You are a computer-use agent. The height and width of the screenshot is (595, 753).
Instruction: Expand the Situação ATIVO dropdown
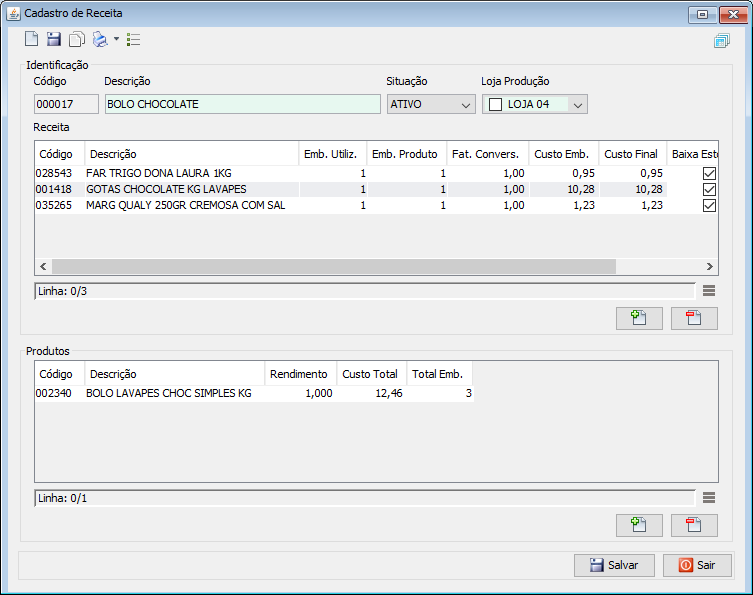(x=465, y=105)
